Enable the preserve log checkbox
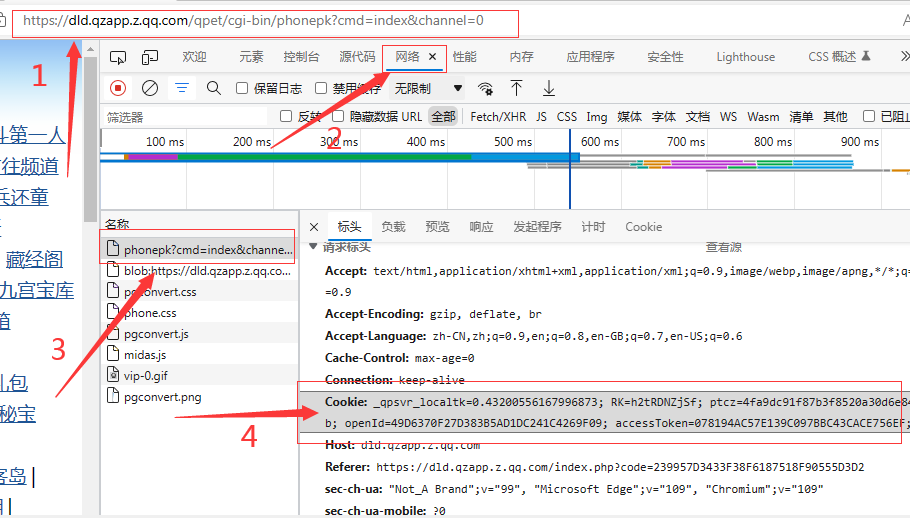Screen dimensions: 910x518 coord(242,88)
